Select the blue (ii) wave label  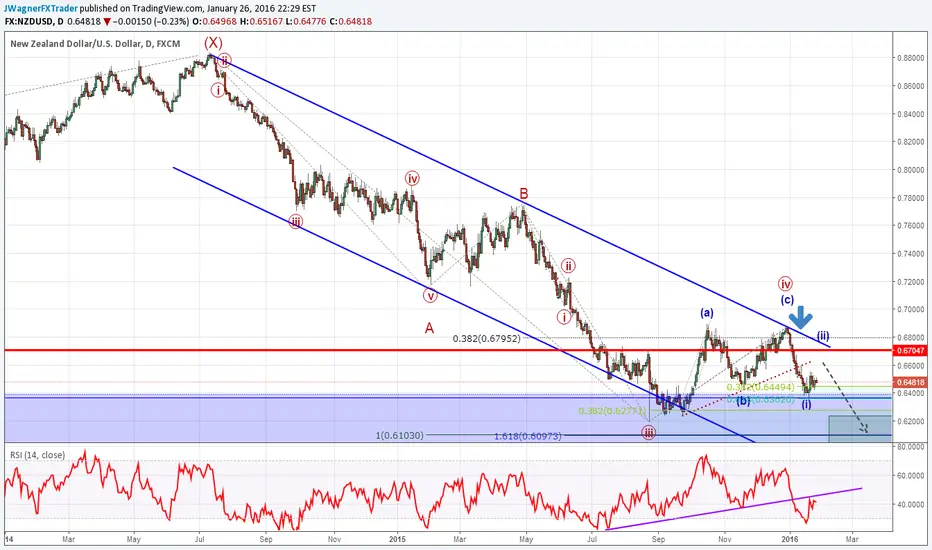tap(823, 335)
